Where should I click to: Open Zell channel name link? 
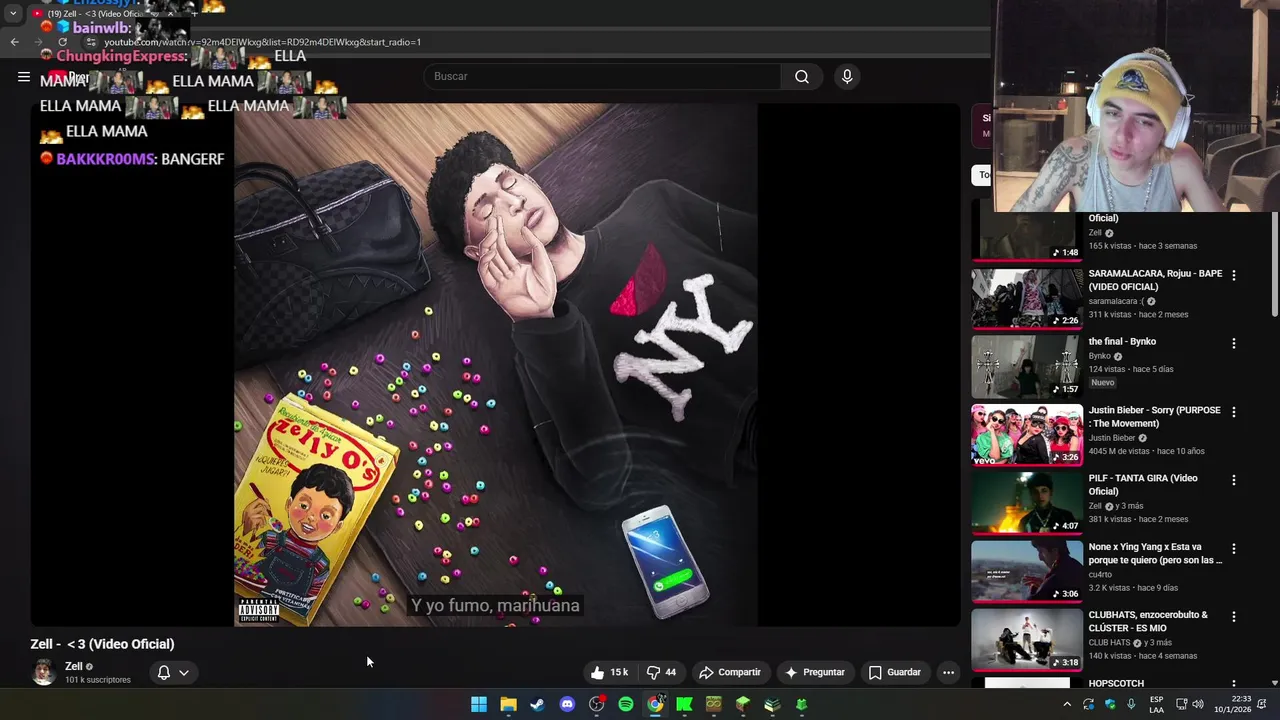point(74,666)
